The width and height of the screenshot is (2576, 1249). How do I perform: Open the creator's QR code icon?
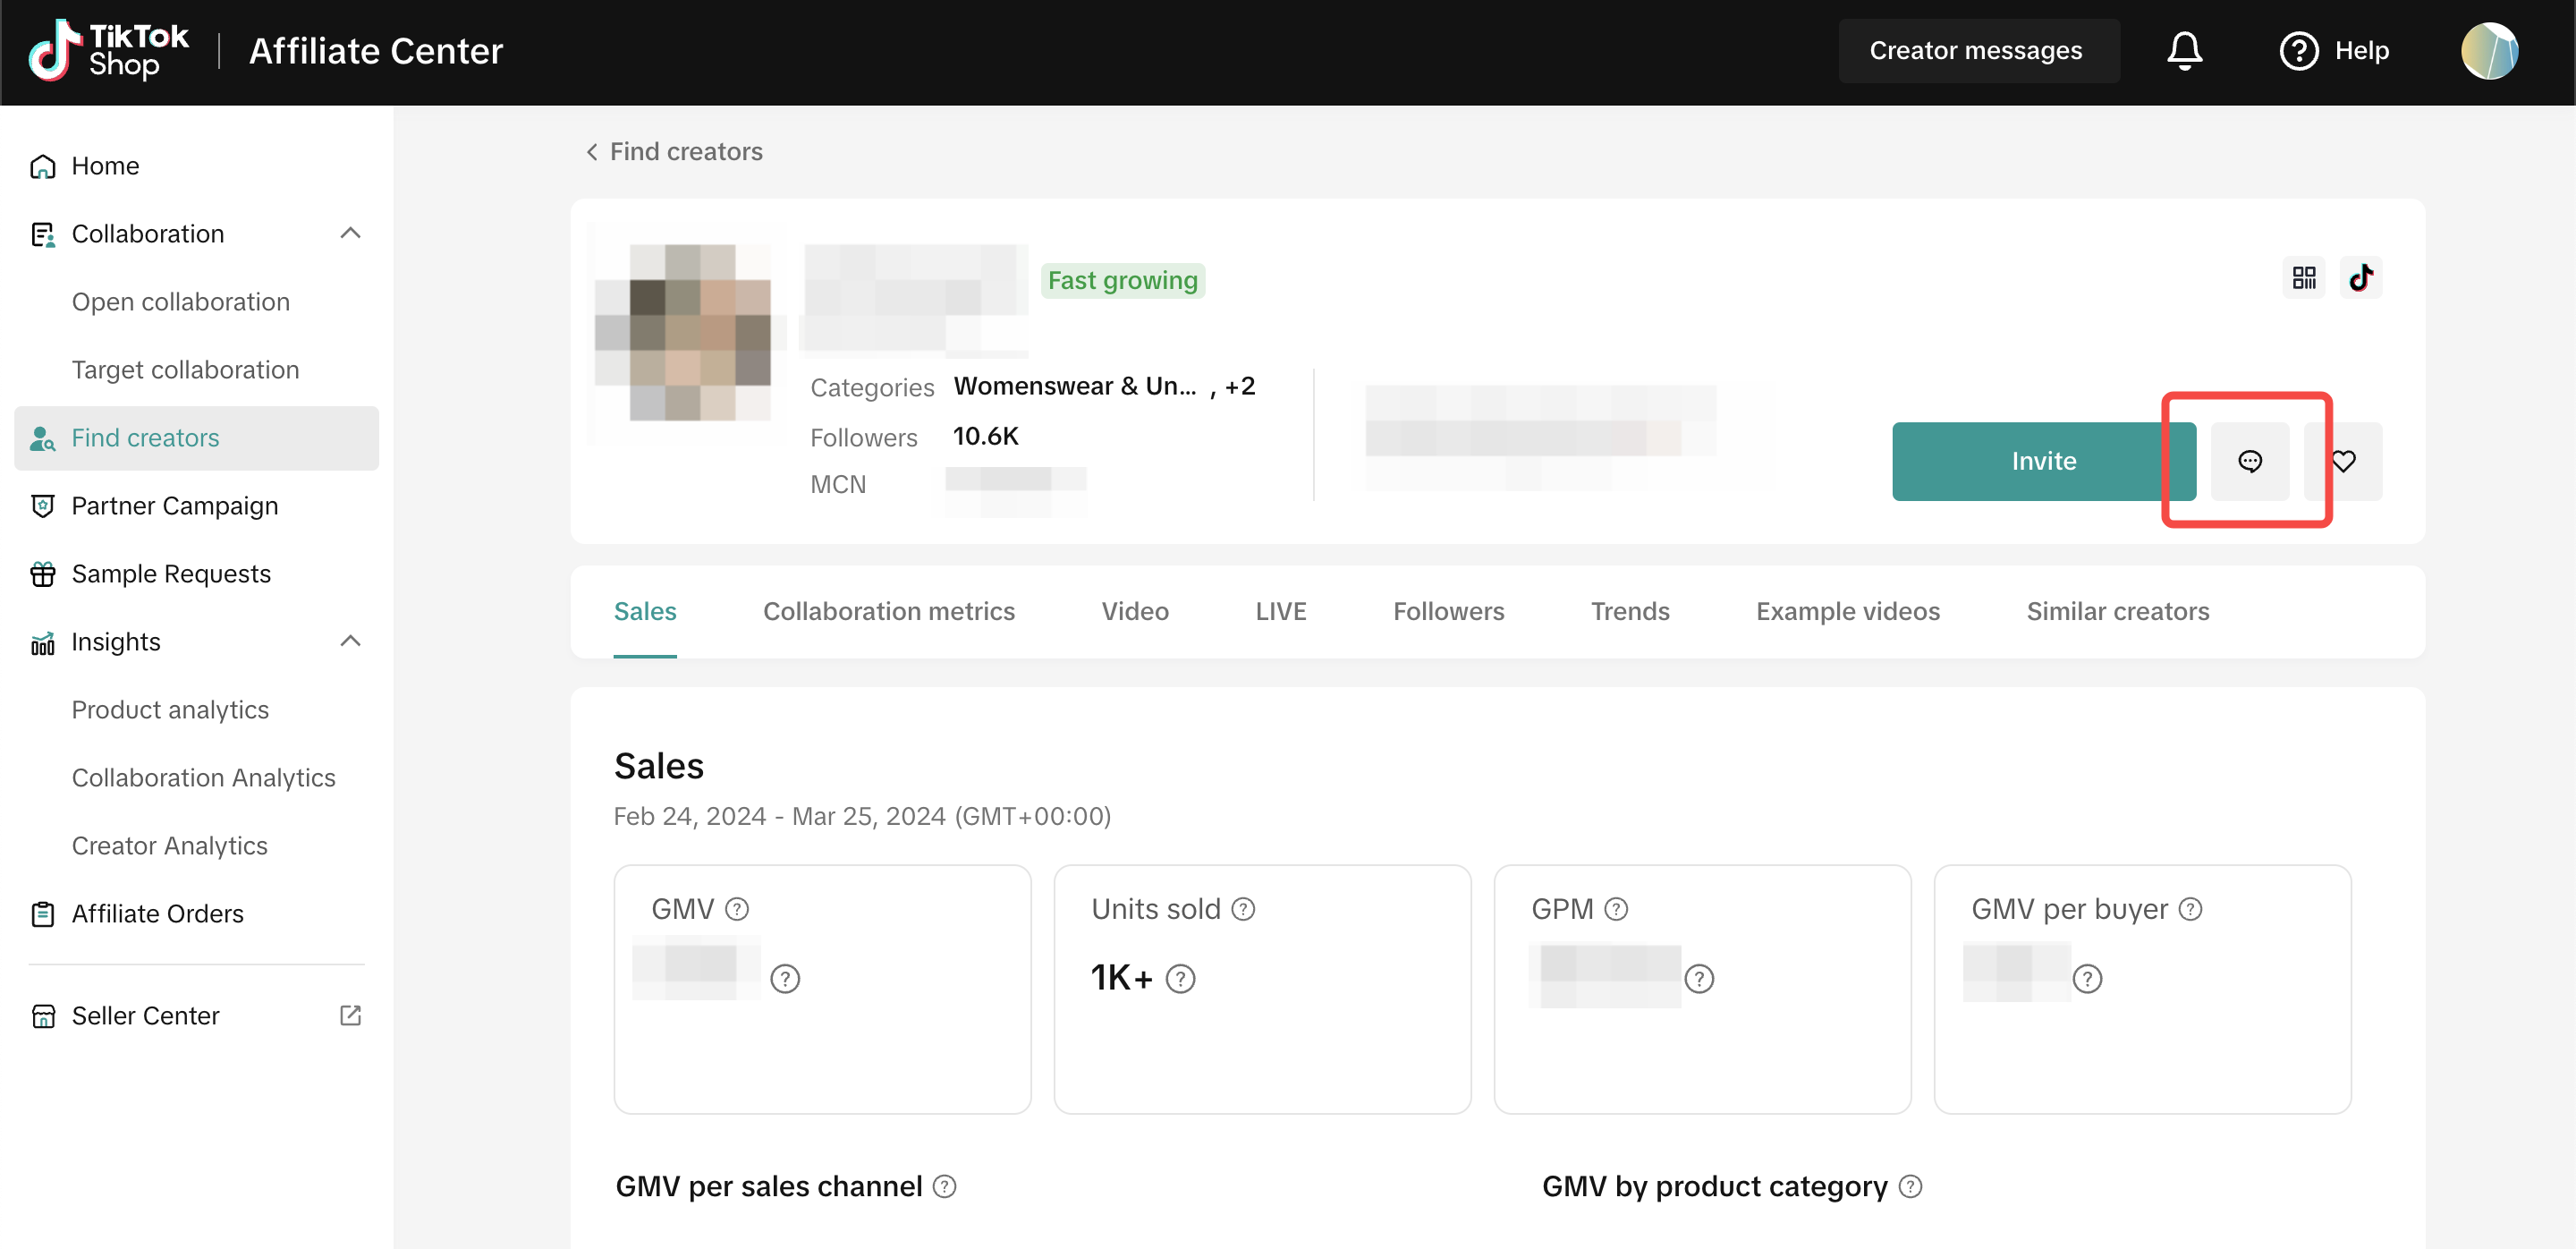(2304, 277)
